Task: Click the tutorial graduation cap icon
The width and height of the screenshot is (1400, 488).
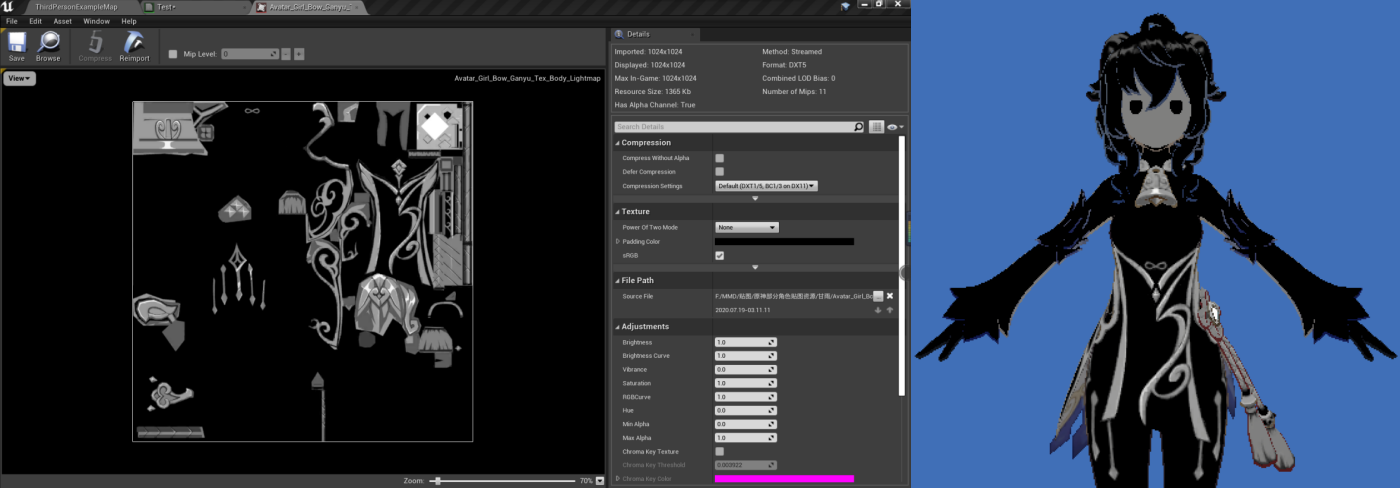Action: pos(845,6)
